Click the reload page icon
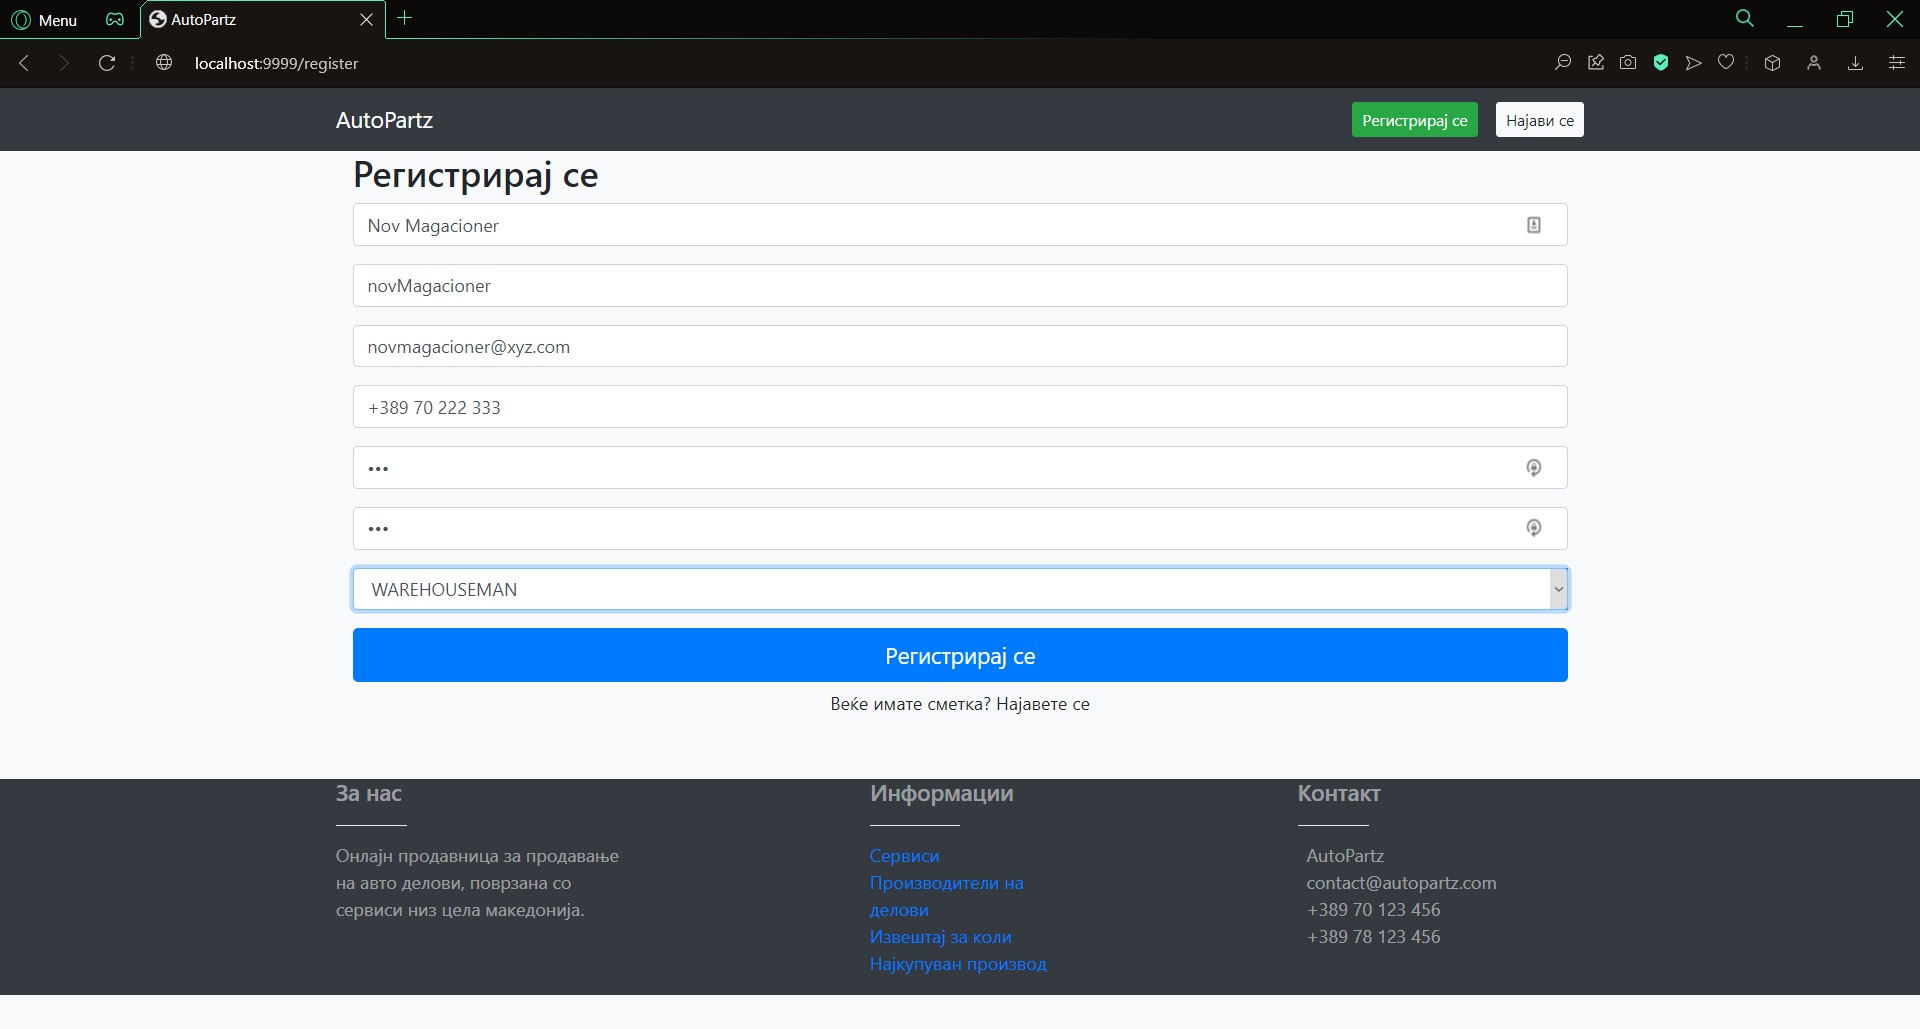This screenshot has height=1029, width=1920. tap(107, 63)
